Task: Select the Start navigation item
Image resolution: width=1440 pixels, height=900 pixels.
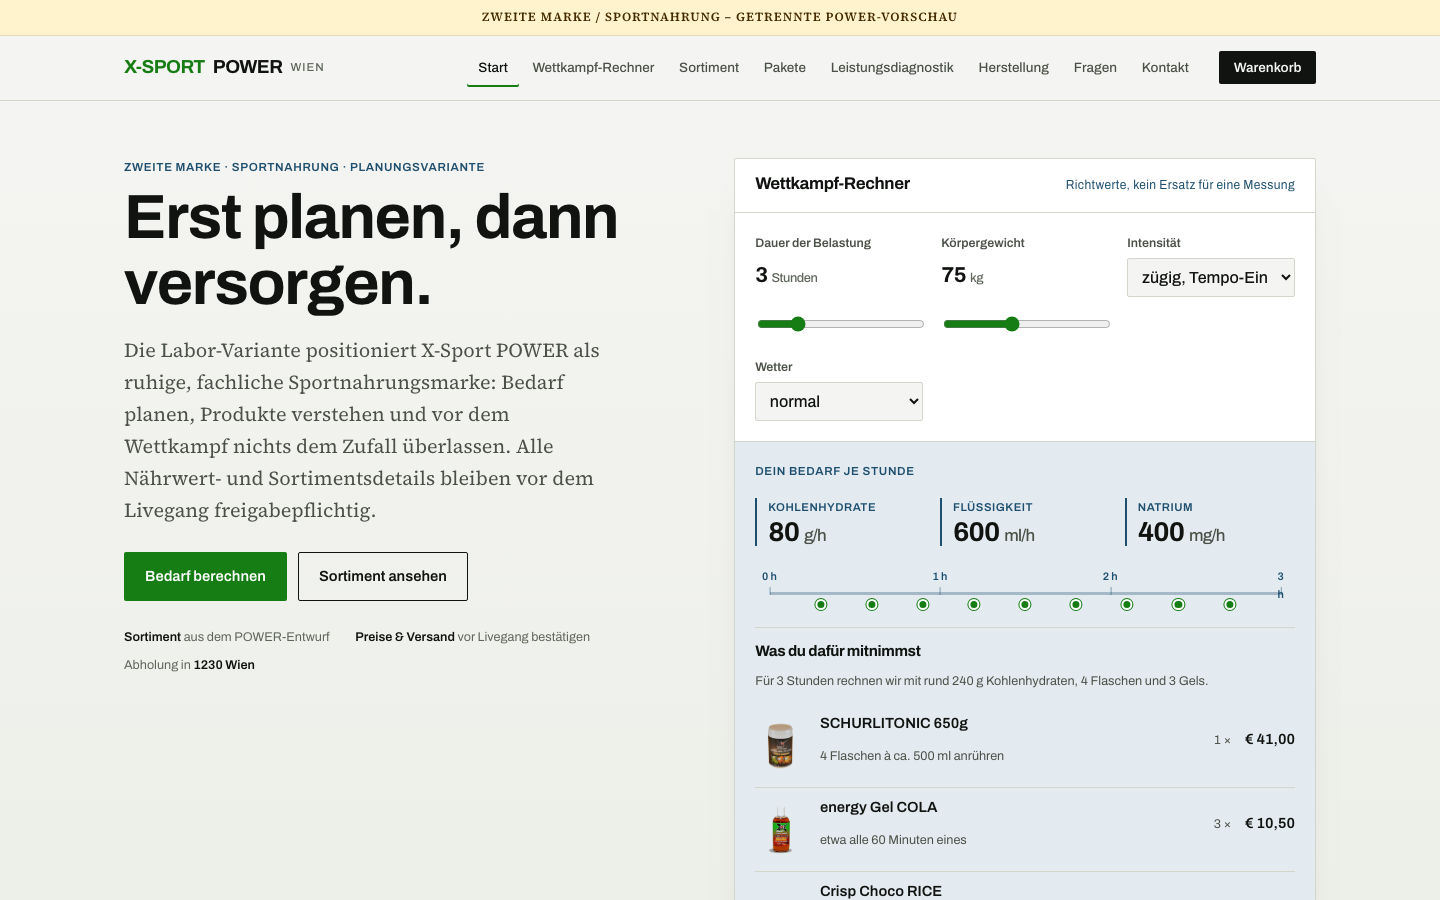Action: pos(493,67)
